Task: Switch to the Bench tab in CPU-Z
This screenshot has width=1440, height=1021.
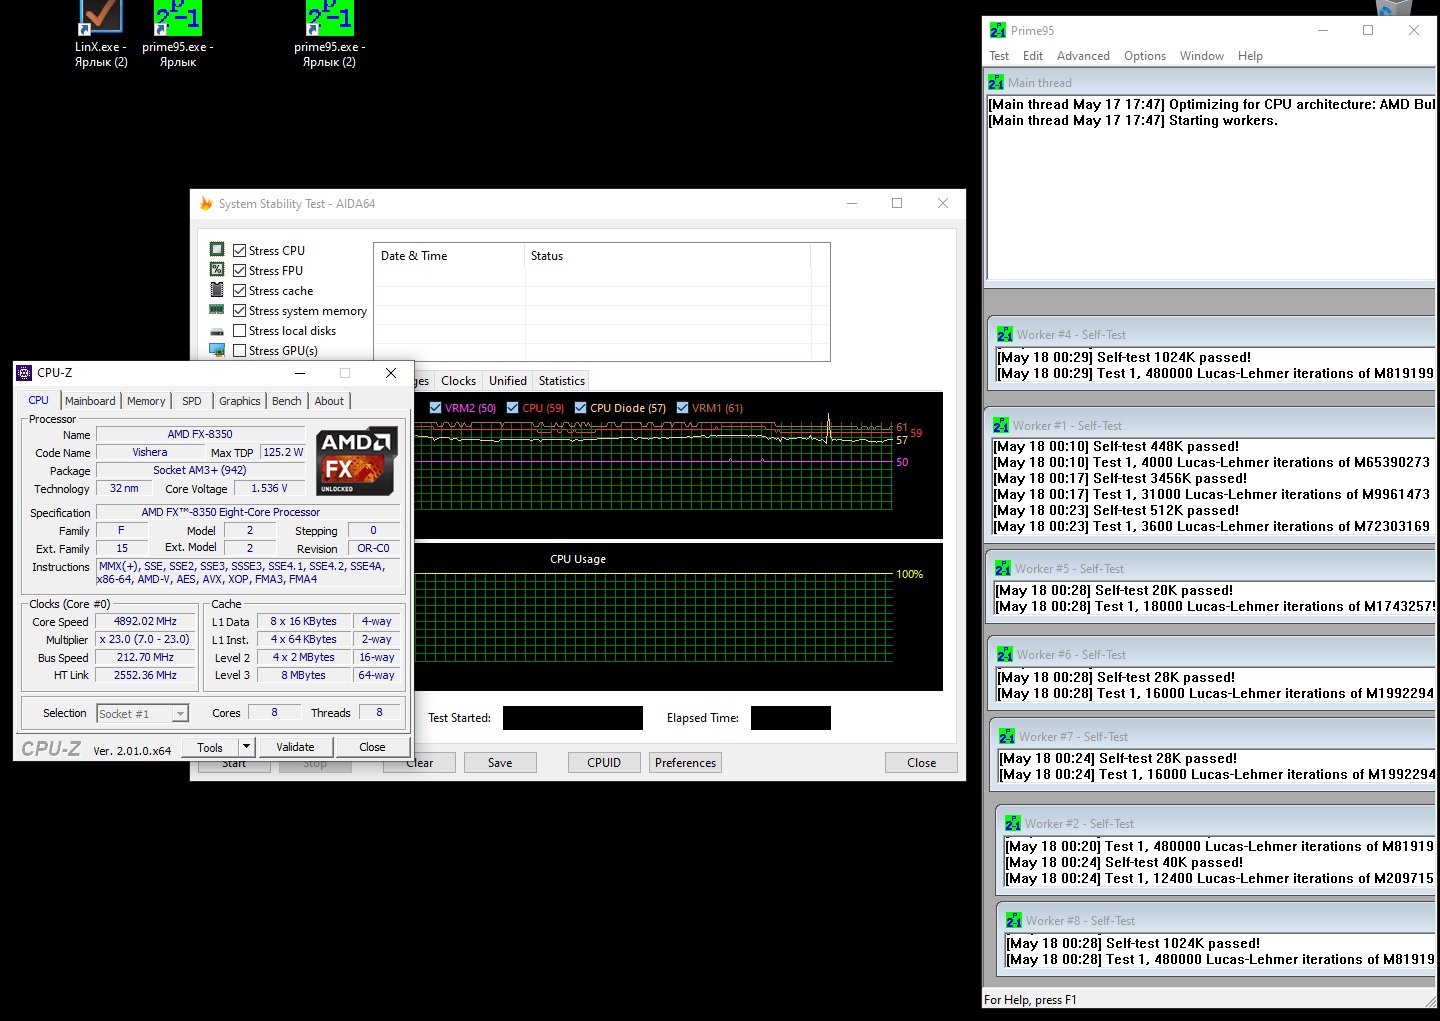Action: point(287,401)
